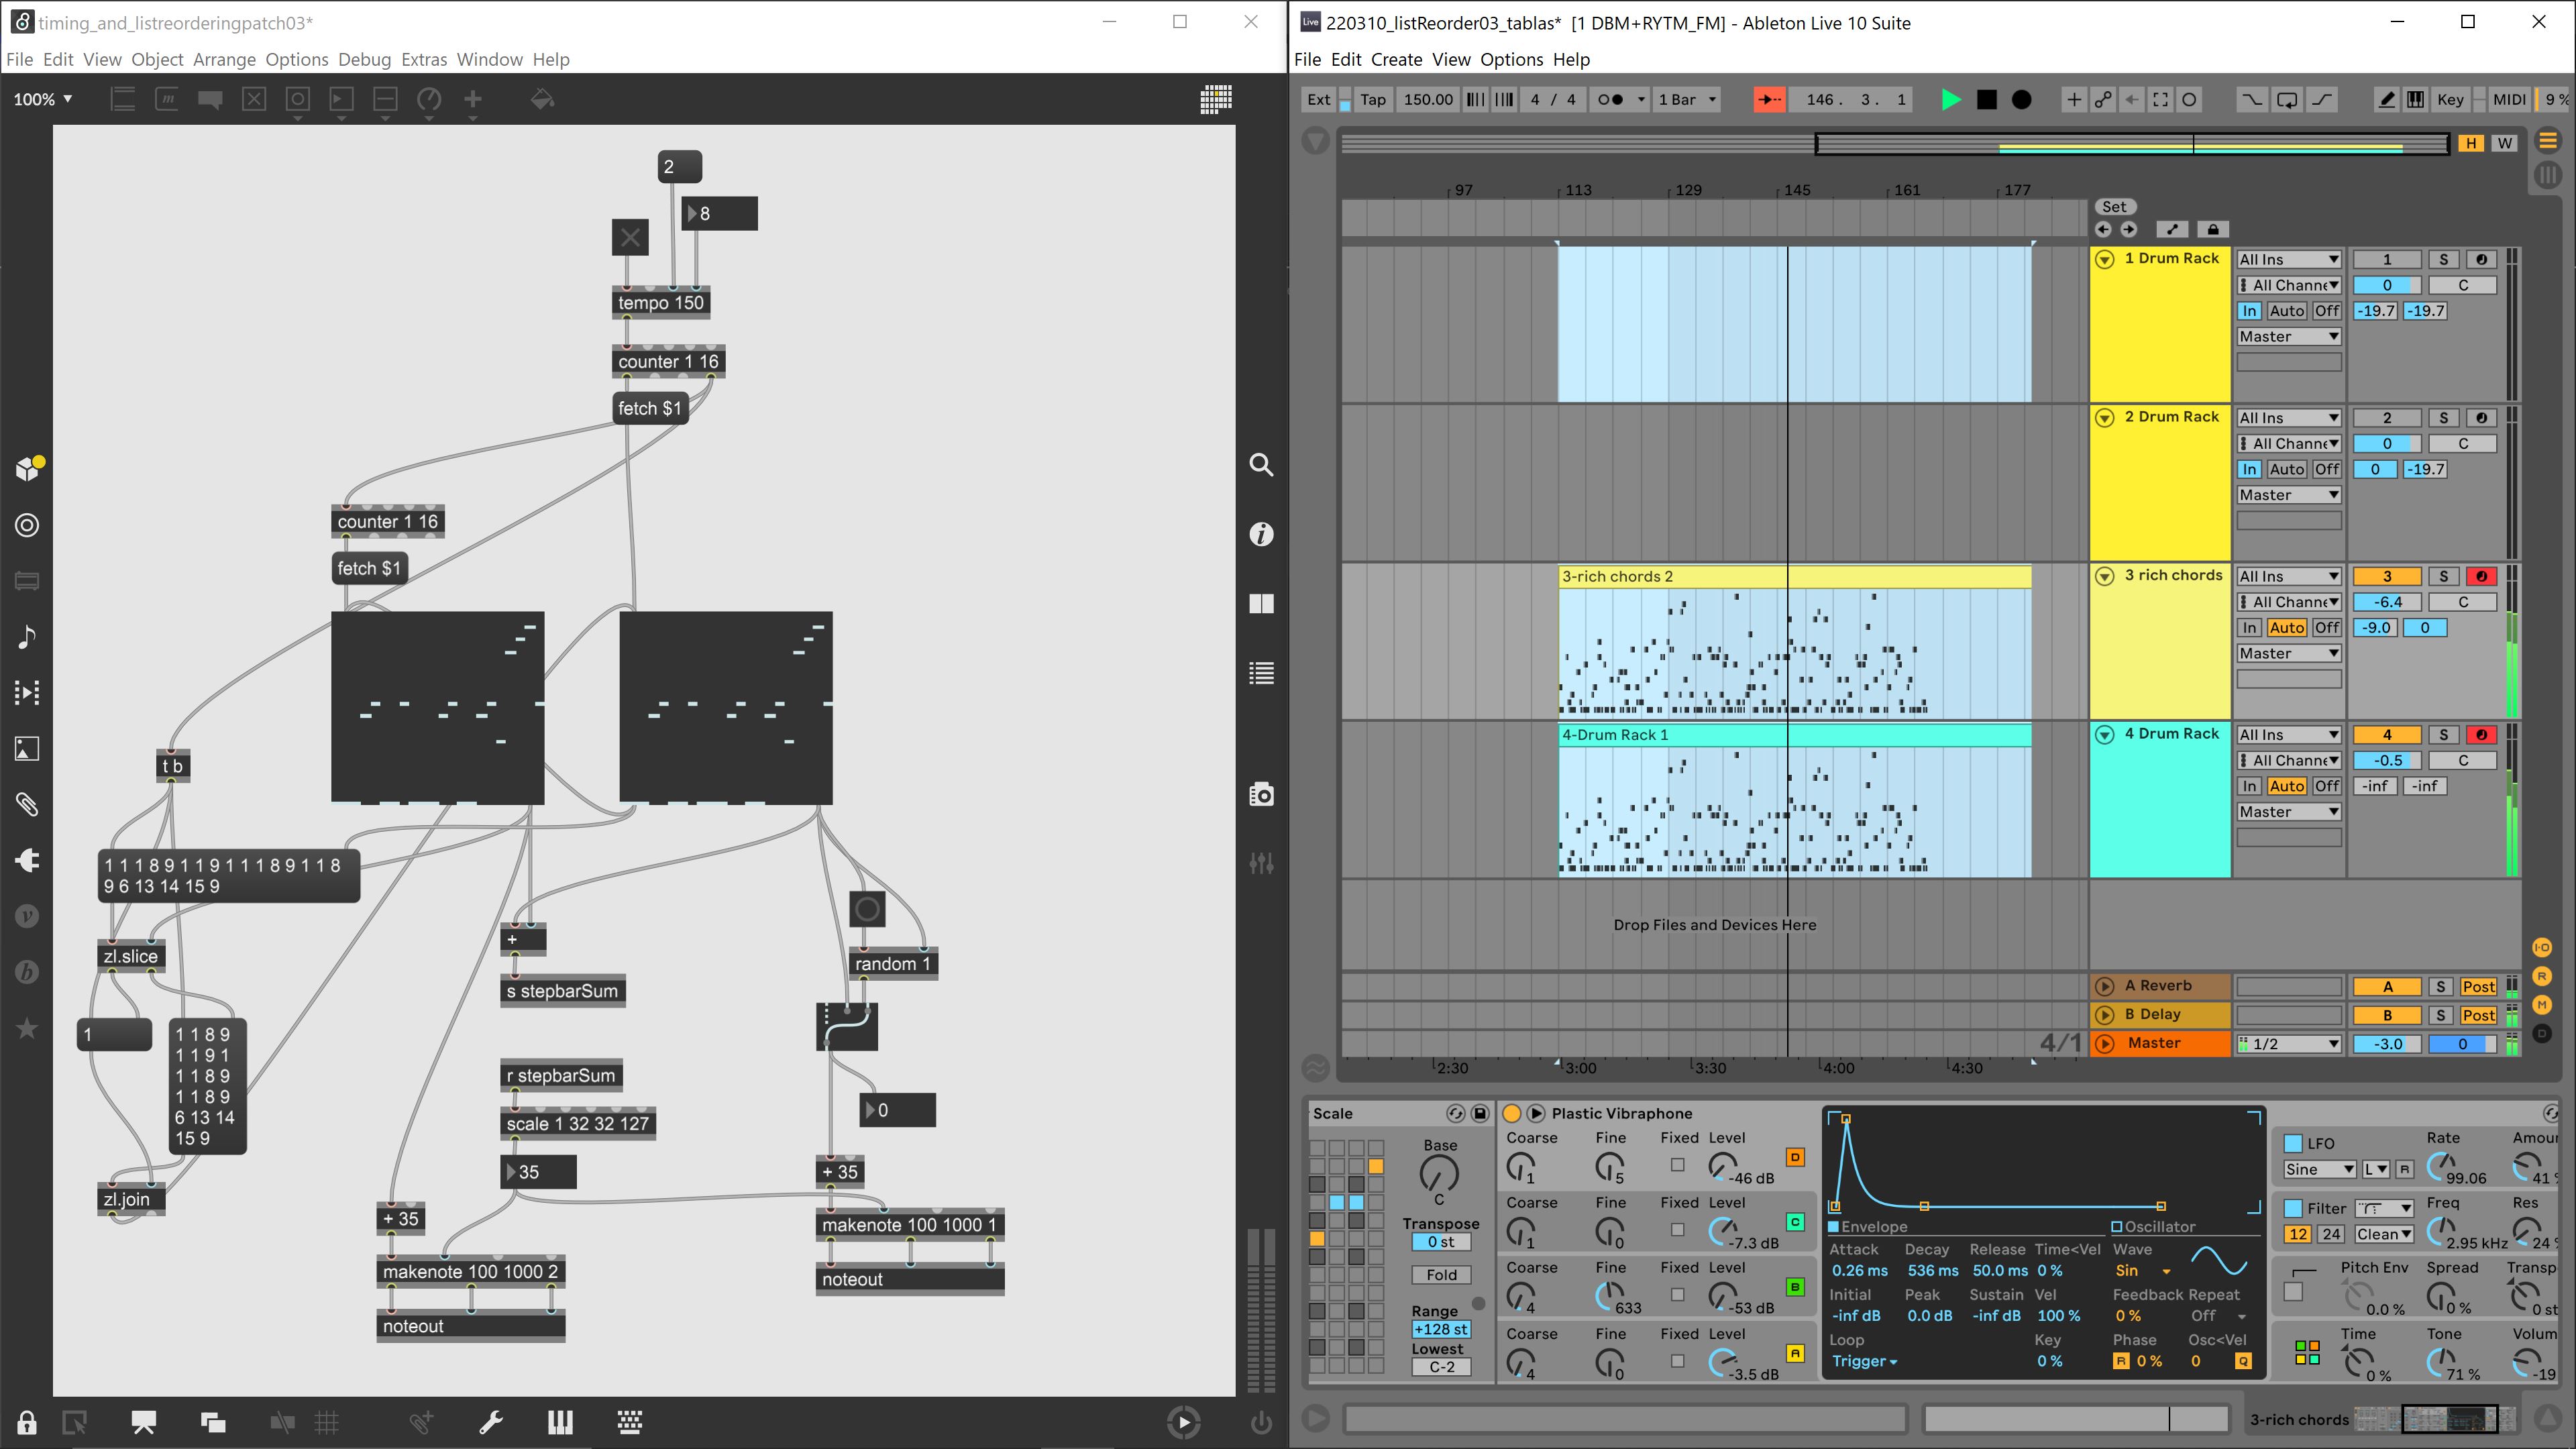Toggle the Max patcher lock icon
Screen dimensions: 2576x1449
(27, 1422)
